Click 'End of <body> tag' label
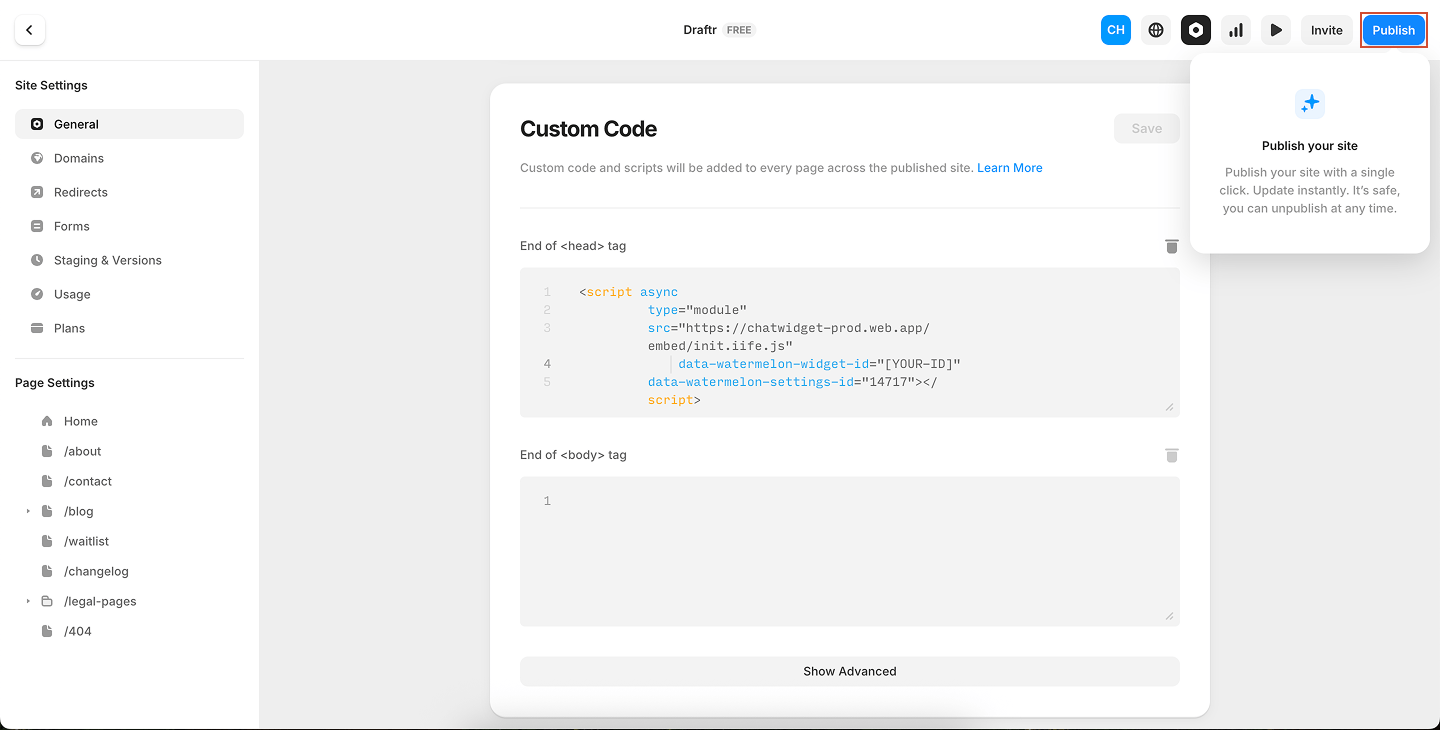The width and height of the screenshot is (1440, 730). pos(573,455)
